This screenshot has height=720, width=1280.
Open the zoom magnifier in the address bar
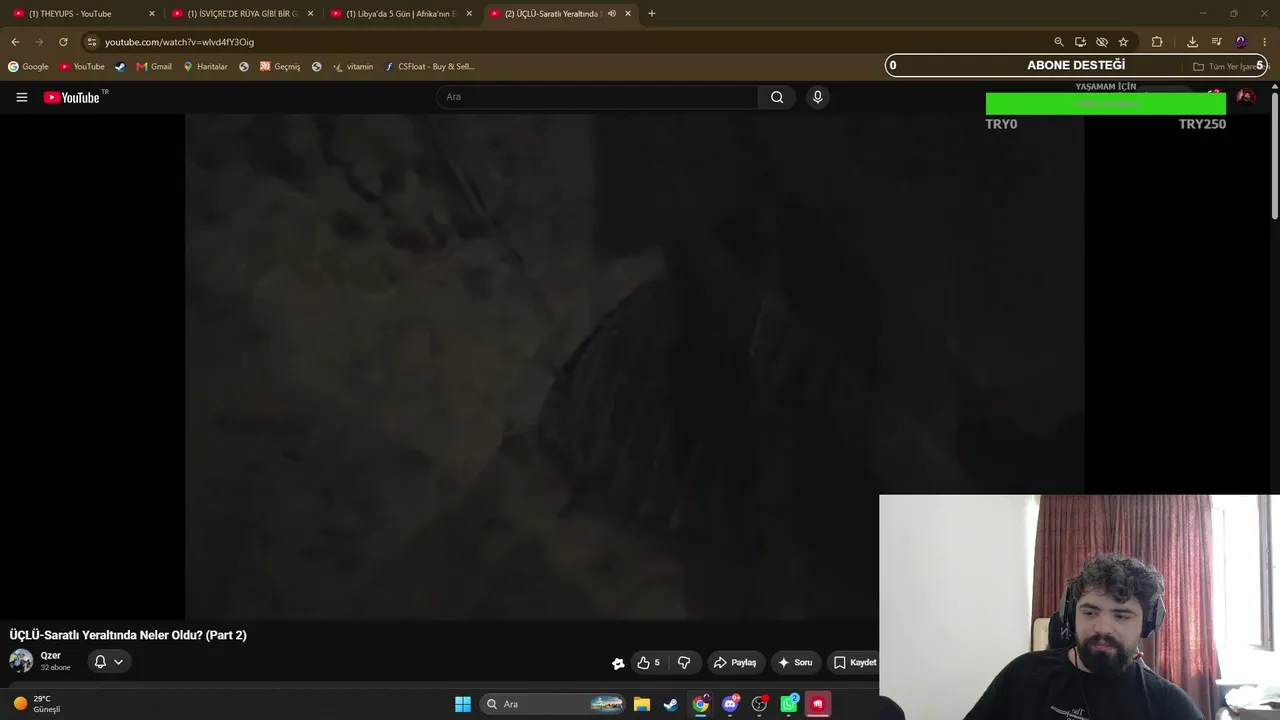(x=1059, y=42)
